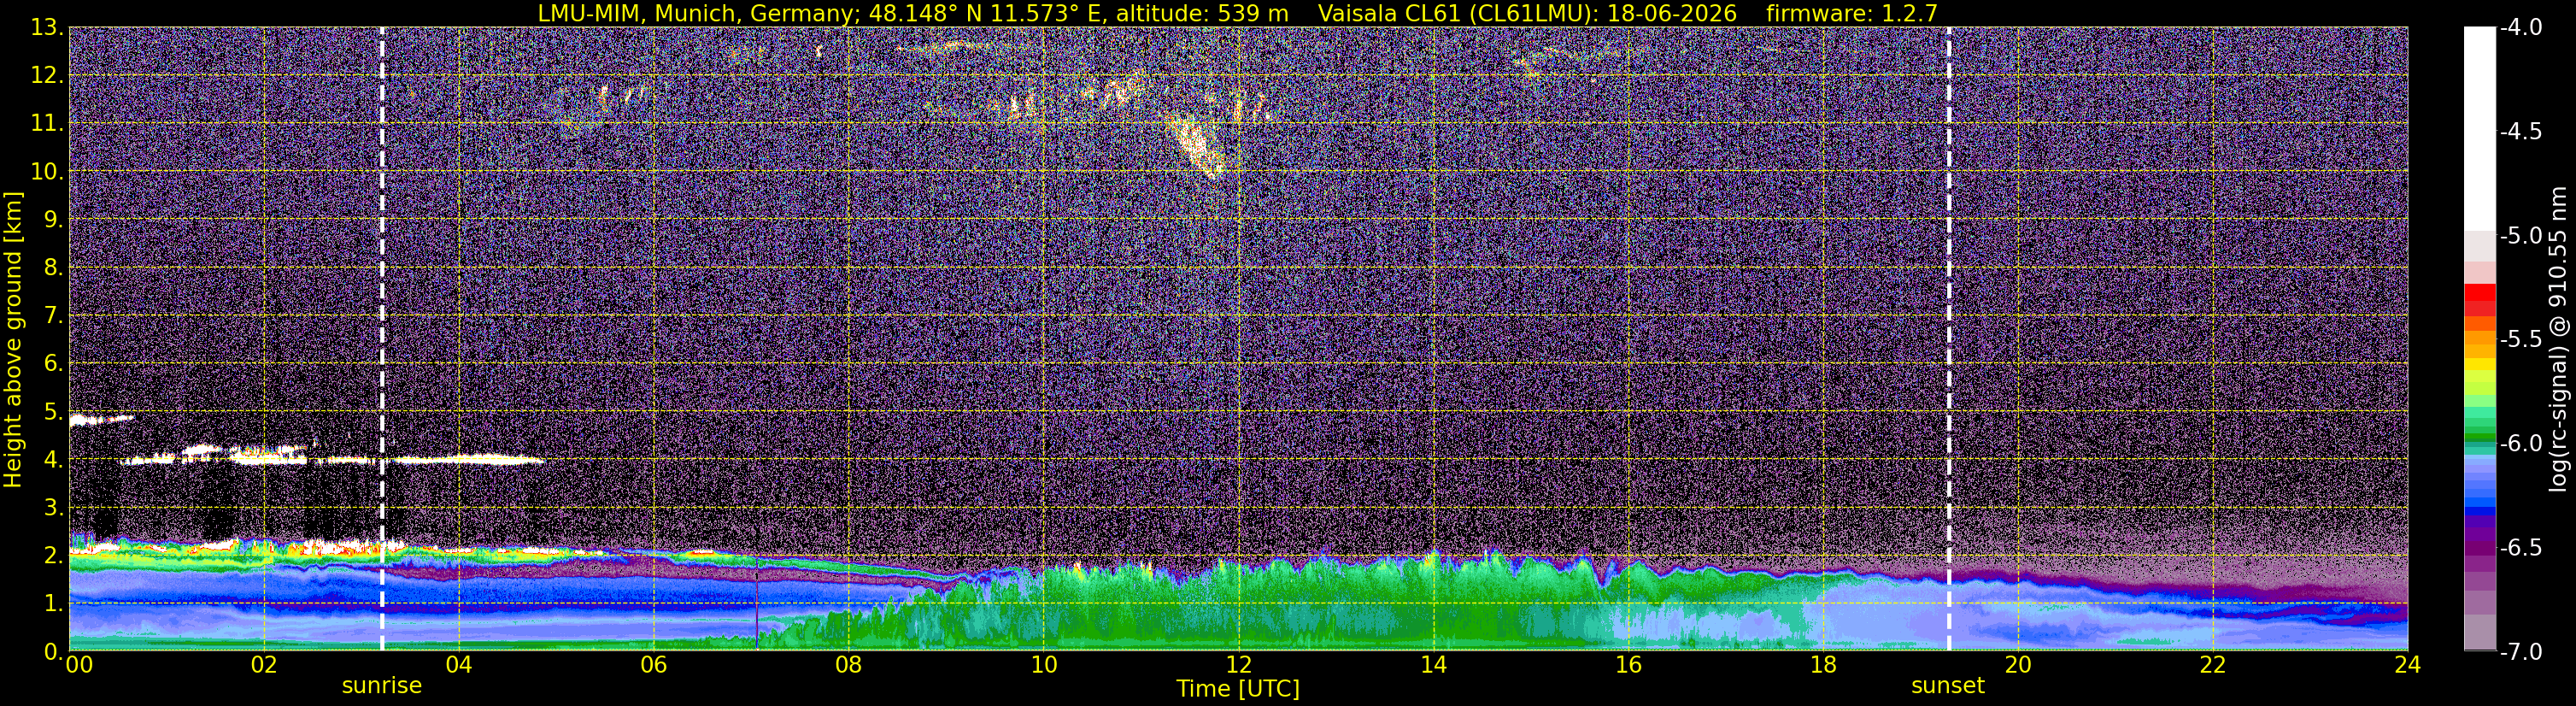Click the '24' time axis tick
Screen dimensions: 2576x706
tap(2408, 666)
